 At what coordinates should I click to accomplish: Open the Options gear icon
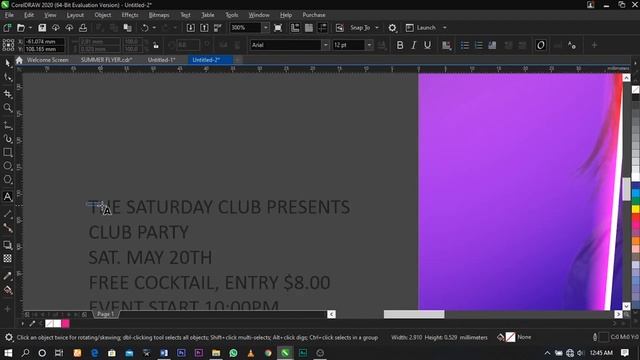tap(392, 28)
